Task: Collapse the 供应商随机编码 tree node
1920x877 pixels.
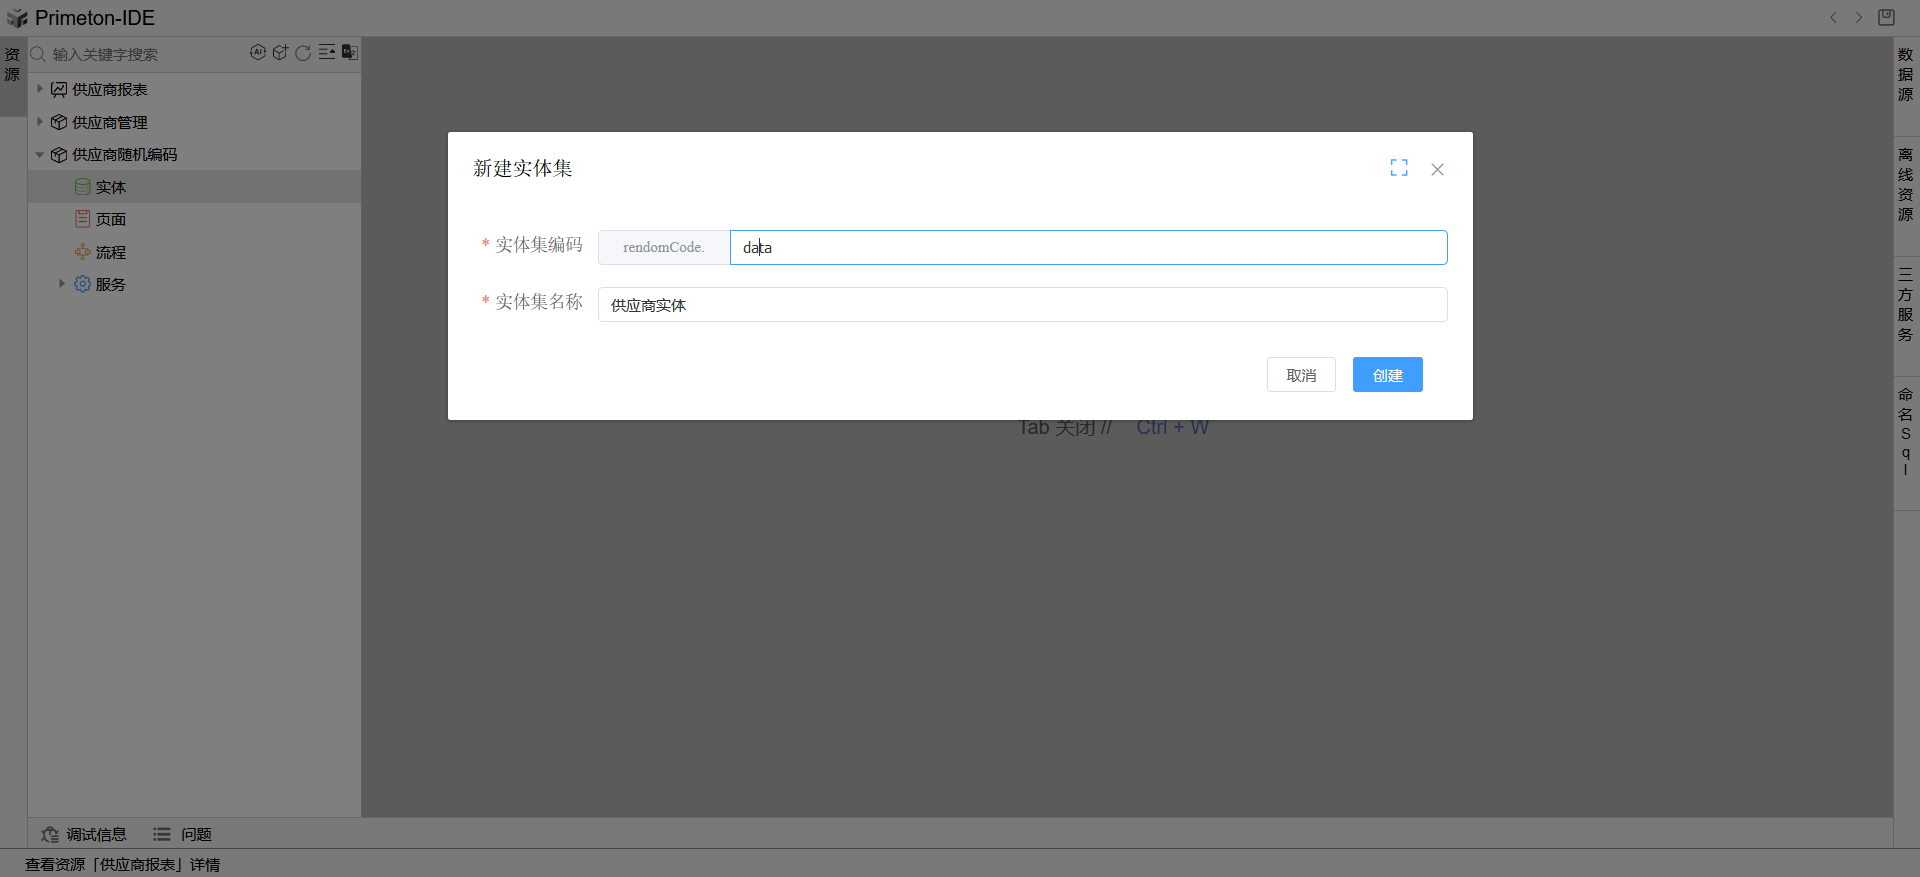Action: 40,155
